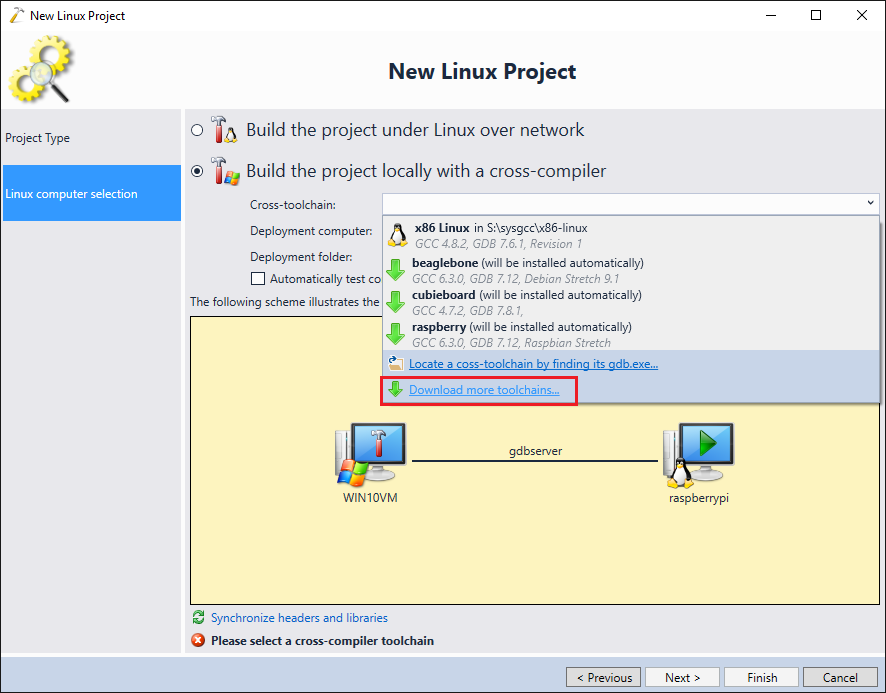
Task: Click the 'Deployment folder:' label
Action: pyautogui.click(x=301, y=257)
